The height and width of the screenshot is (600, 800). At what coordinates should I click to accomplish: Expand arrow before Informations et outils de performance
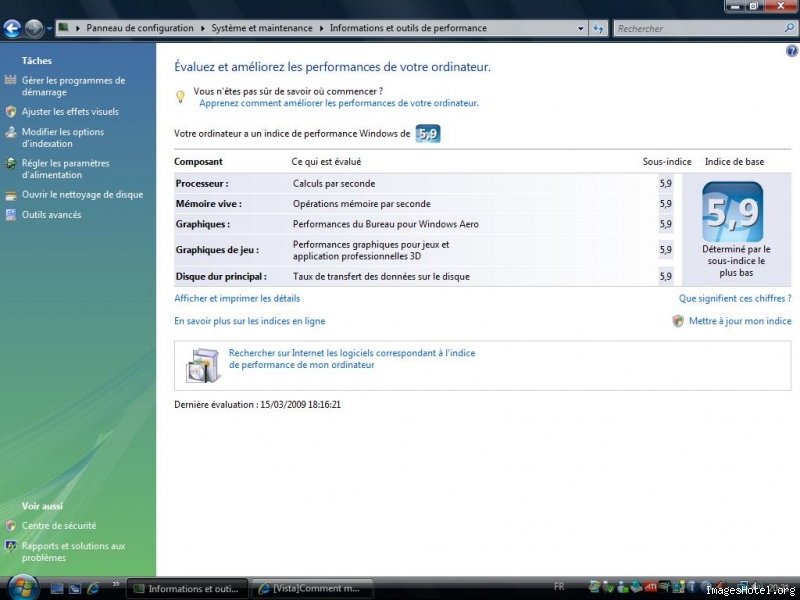(x=321, y=28)
